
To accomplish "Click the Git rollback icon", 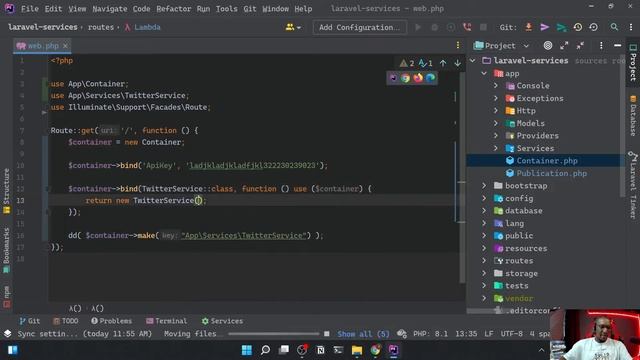I will point(593,27).
